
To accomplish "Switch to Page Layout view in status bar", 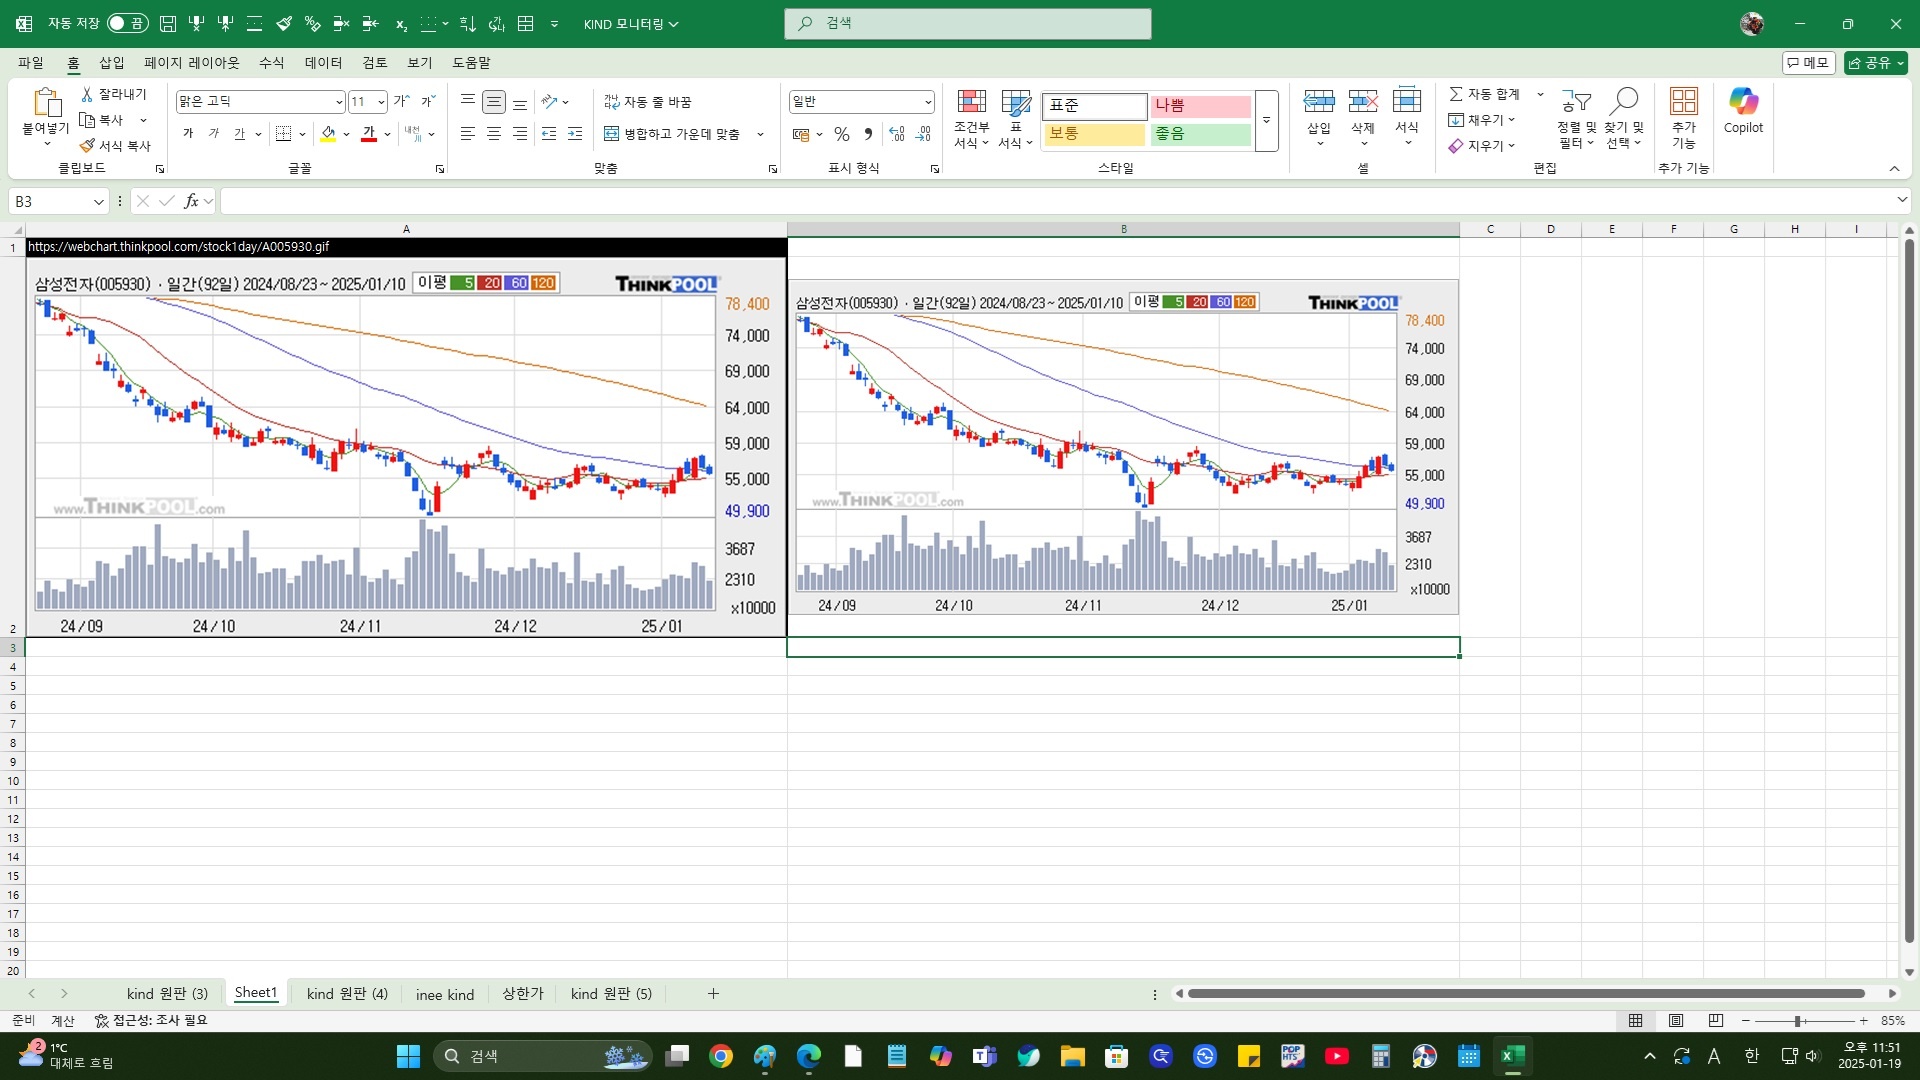I will point(1676,1021).
